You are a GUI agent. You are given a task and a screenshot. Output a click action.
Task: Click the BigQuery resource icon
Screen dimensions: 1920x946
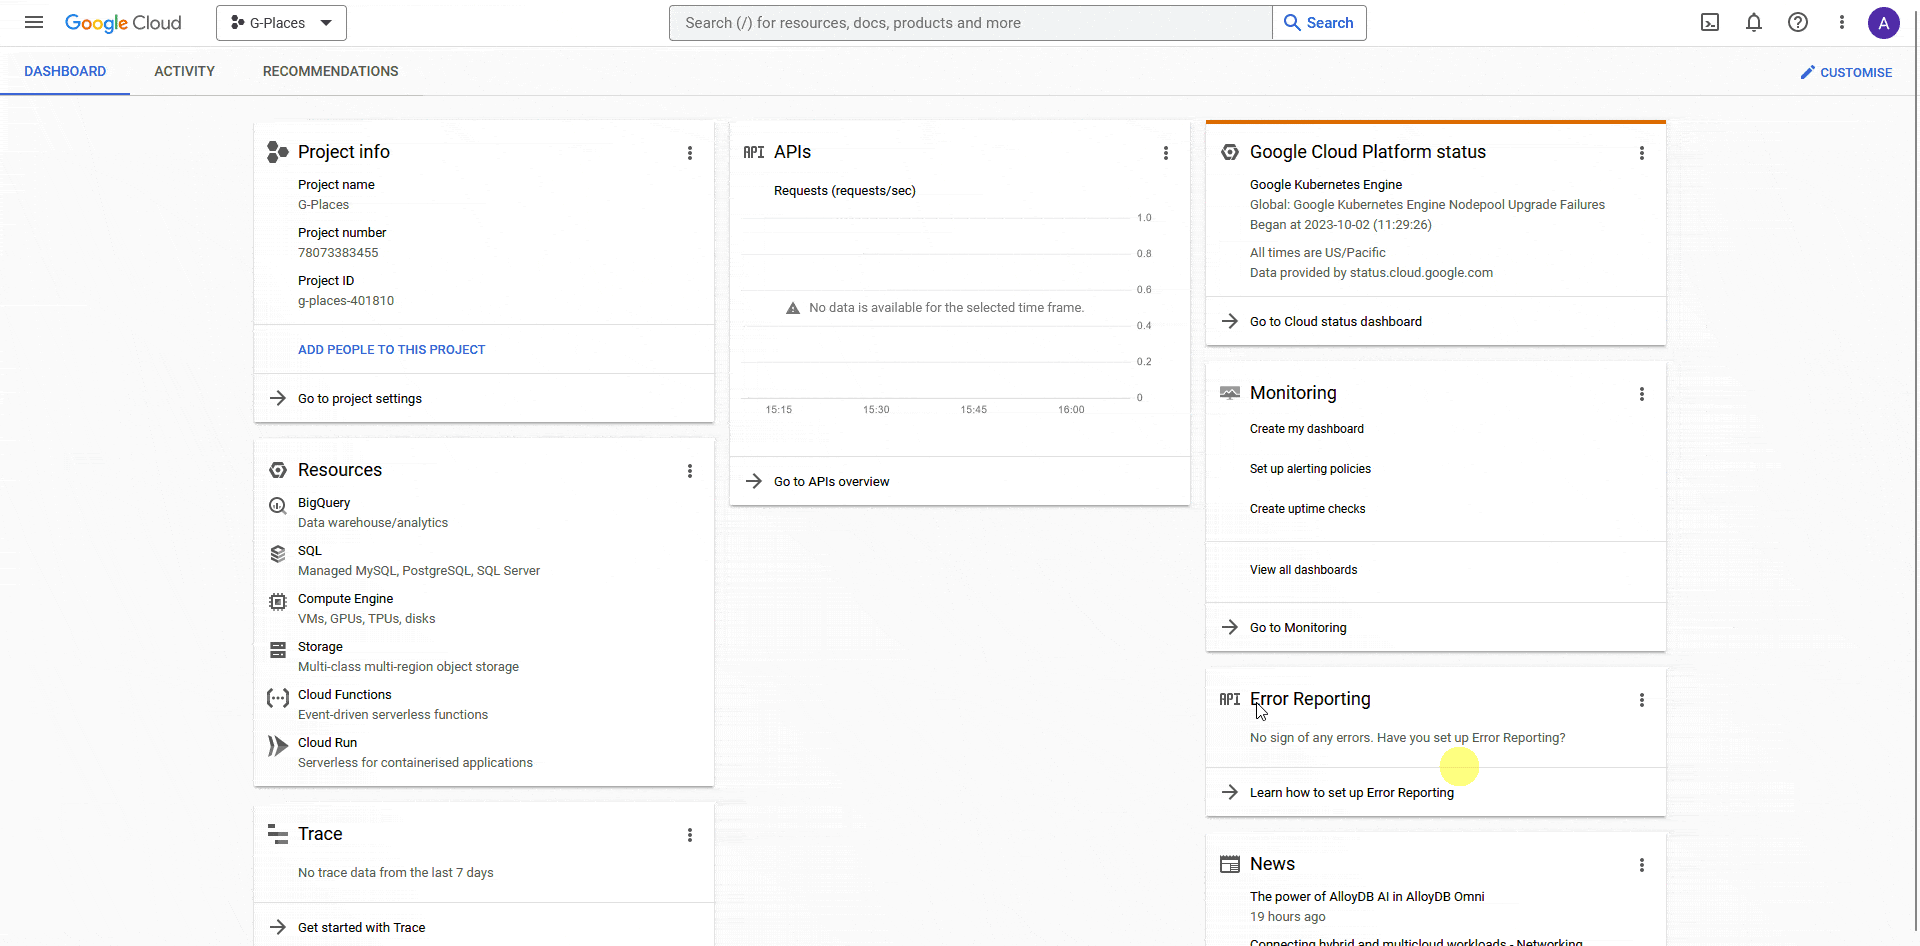278,506
